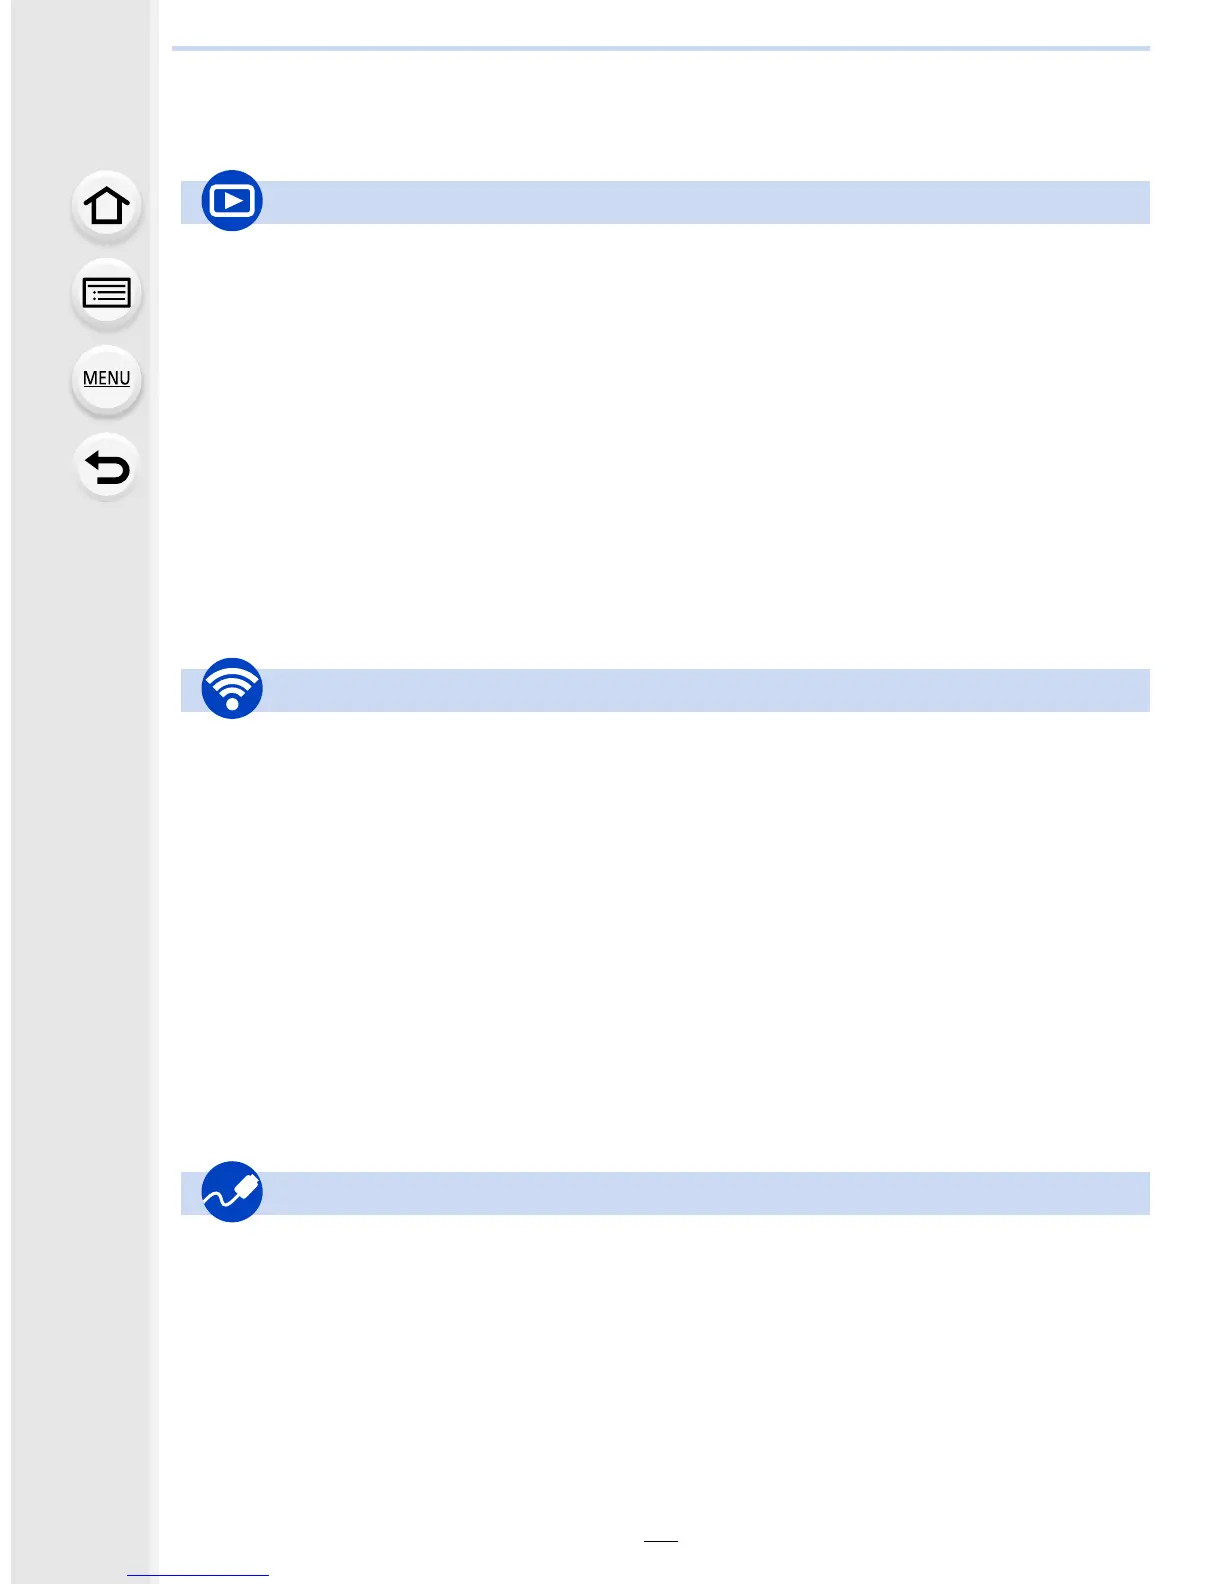Select the blue USB cable connection icon
Image resolution: width=1224 pixels, height=1584 pixels.
click(232, 1191)
